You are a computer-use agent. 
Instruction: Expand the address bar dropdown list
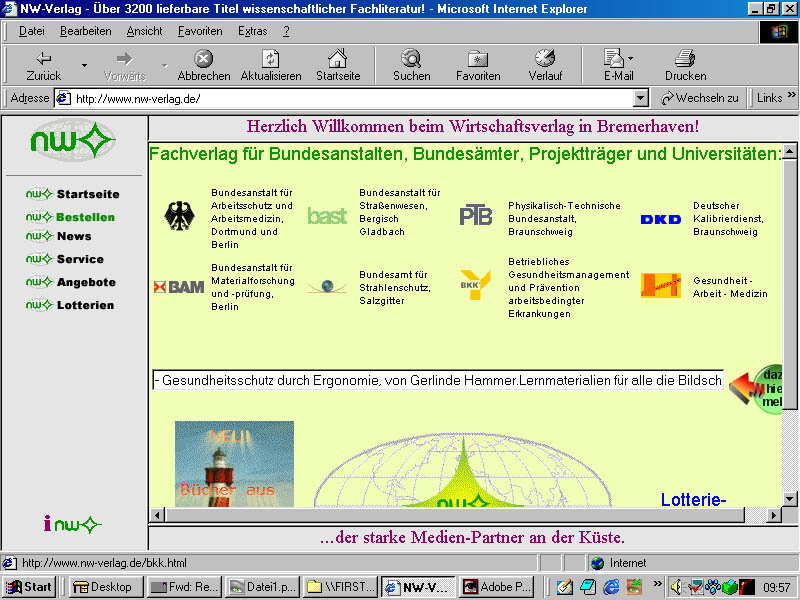[640, 98]
